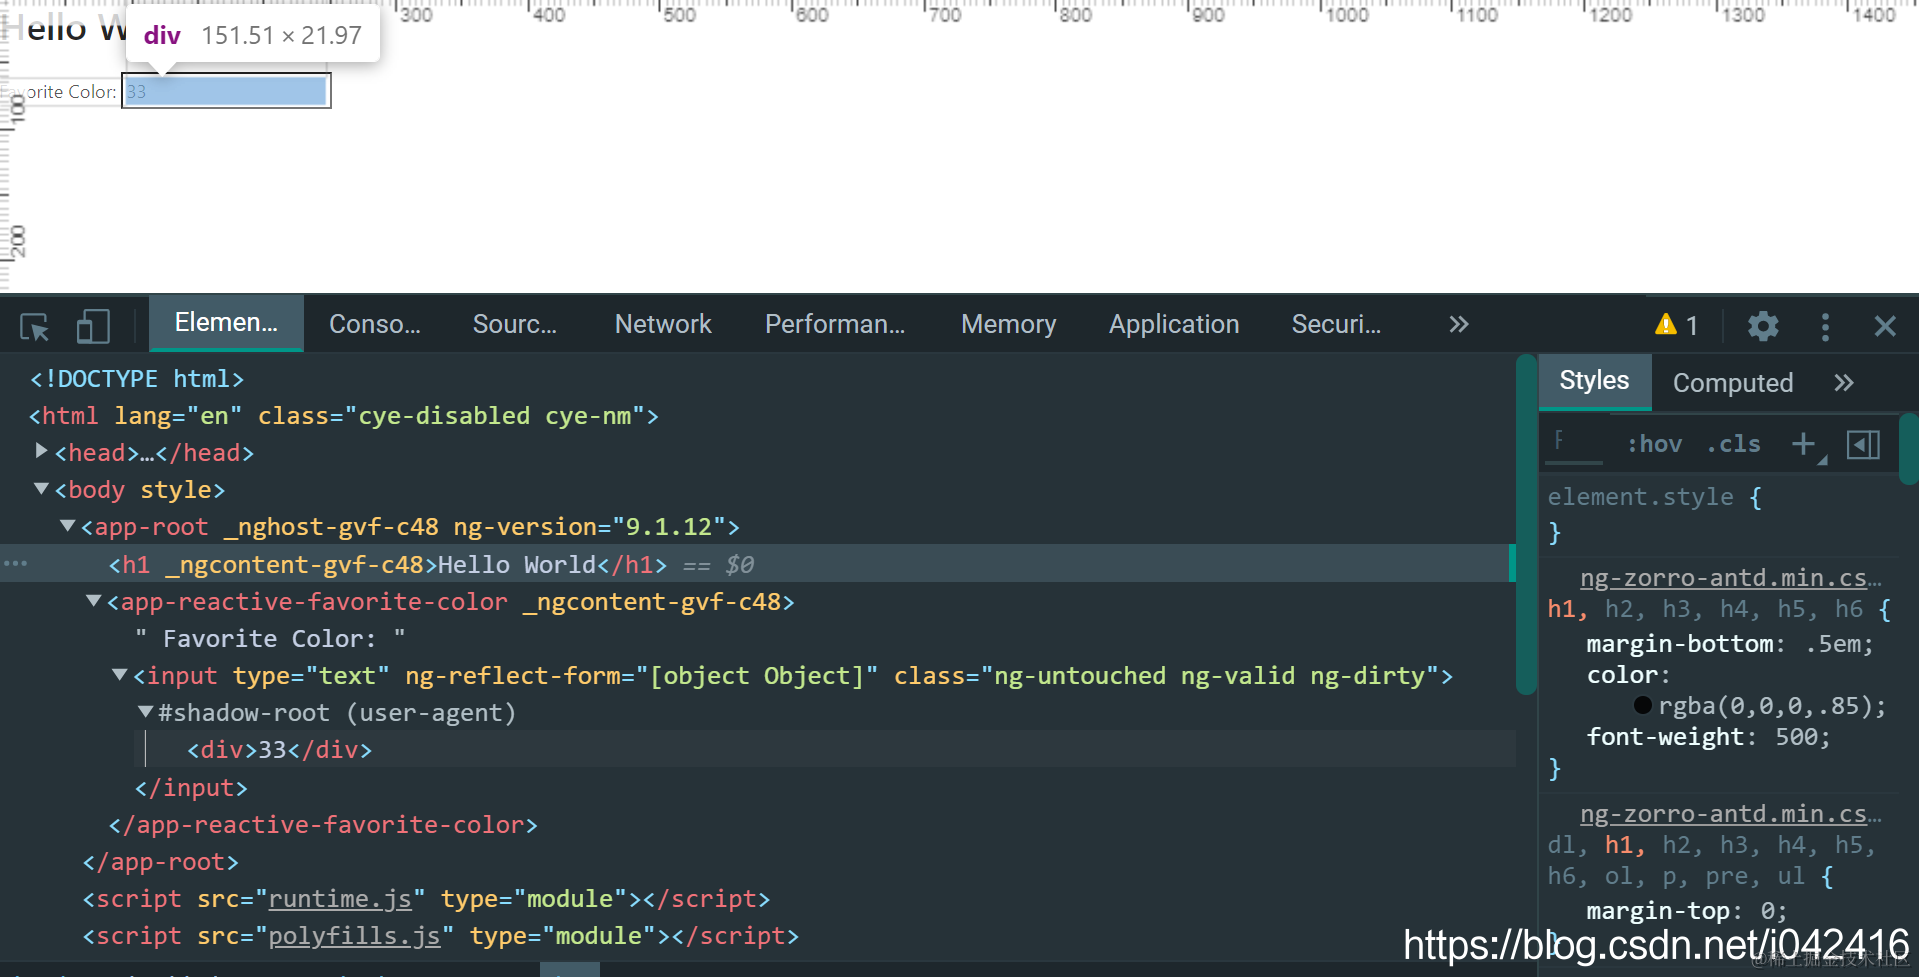Viewport: 1919px width, 977px height.
Task: Click the margin-top 0 declaration
Action: click(1686, 911)
